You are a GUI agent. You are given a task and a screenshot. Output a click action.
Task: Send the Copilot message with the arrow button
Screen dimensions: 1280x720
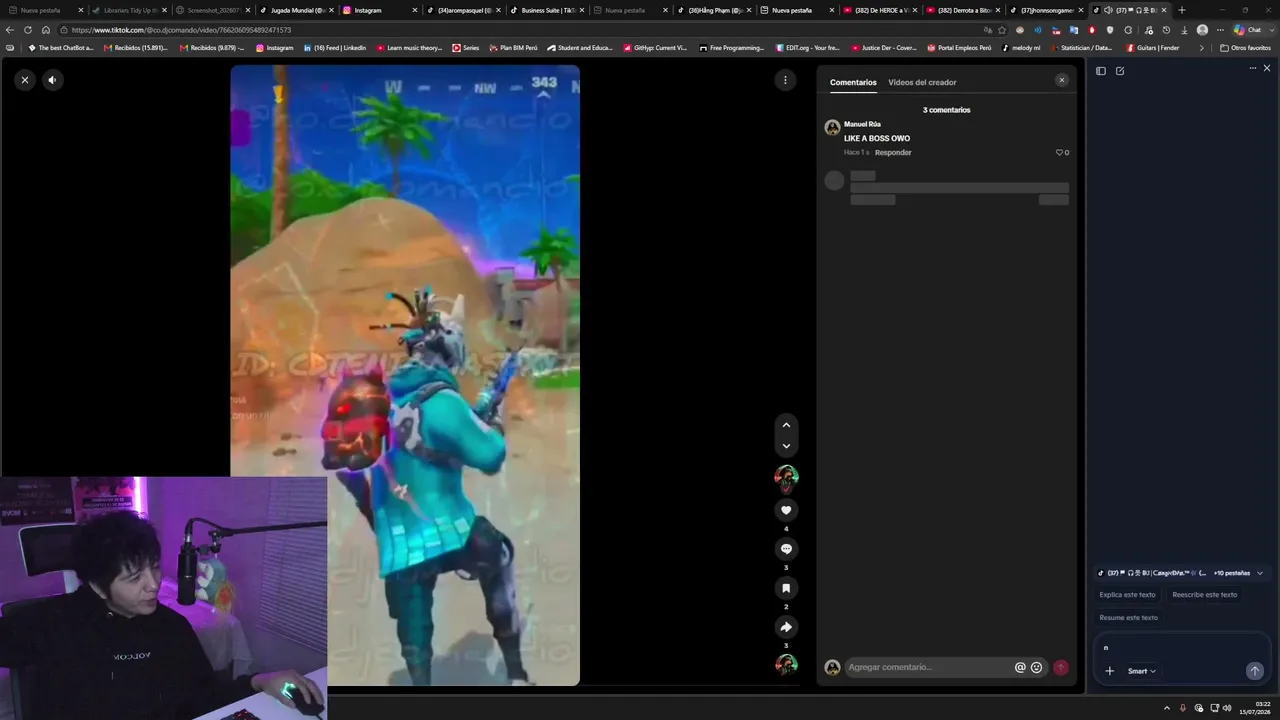pos(1254,671)
